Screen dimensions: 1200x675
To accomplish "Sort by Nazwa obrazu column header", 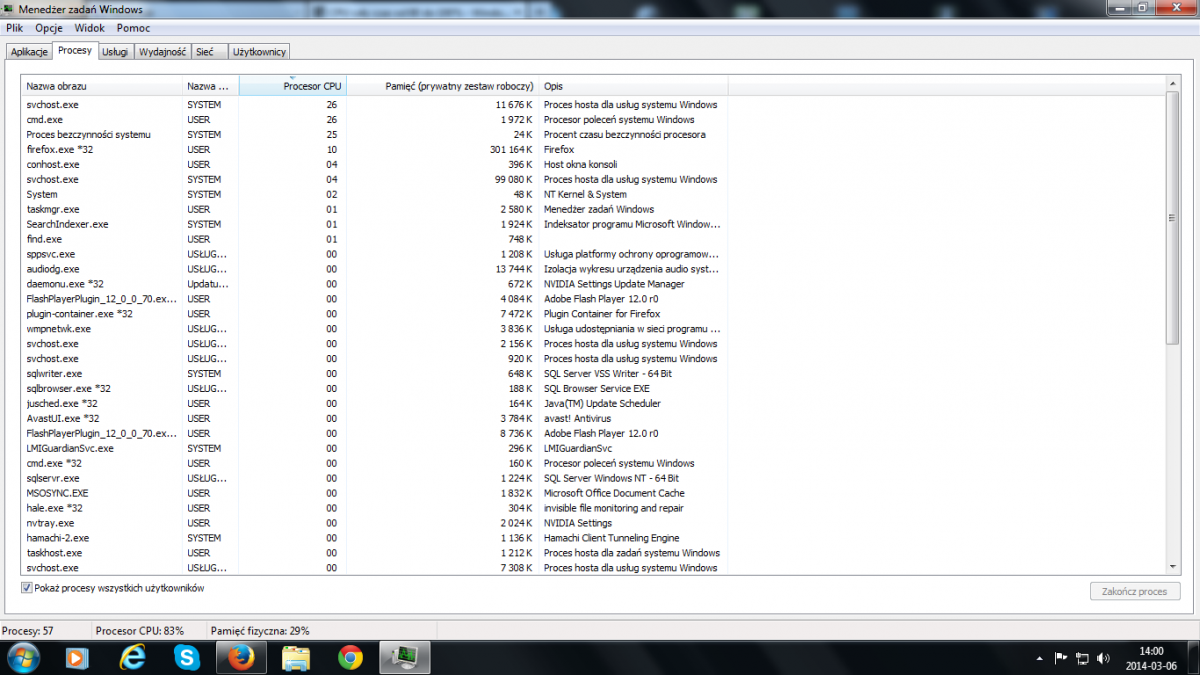I will point(102,86).
